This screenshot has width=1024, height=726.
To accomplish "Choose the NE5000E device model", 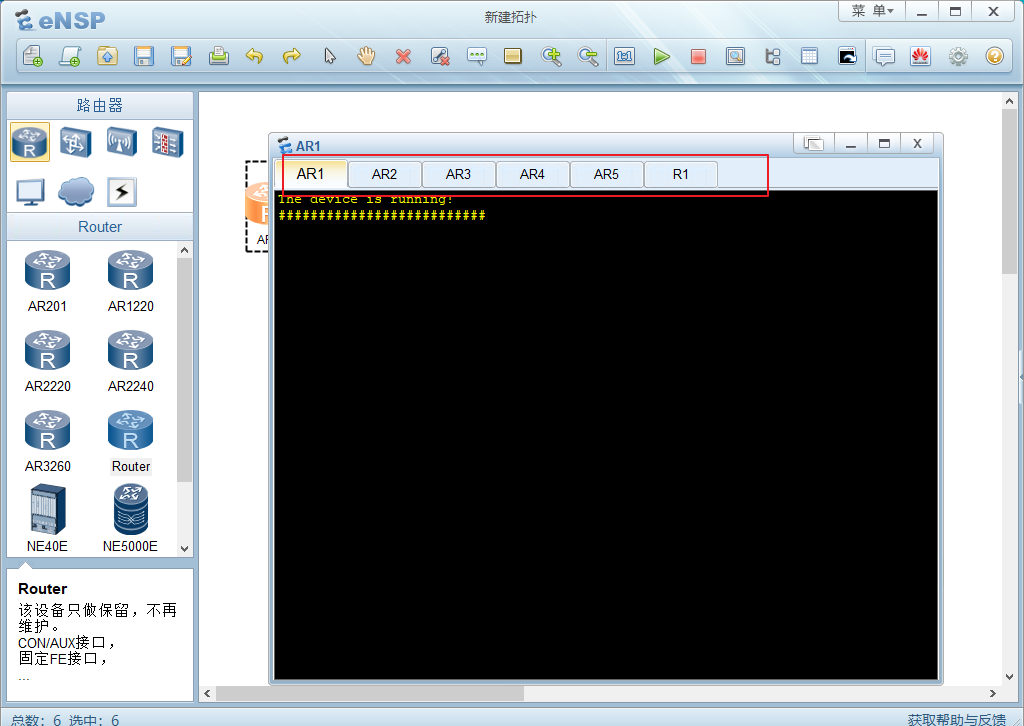I will tap(131, 518).
